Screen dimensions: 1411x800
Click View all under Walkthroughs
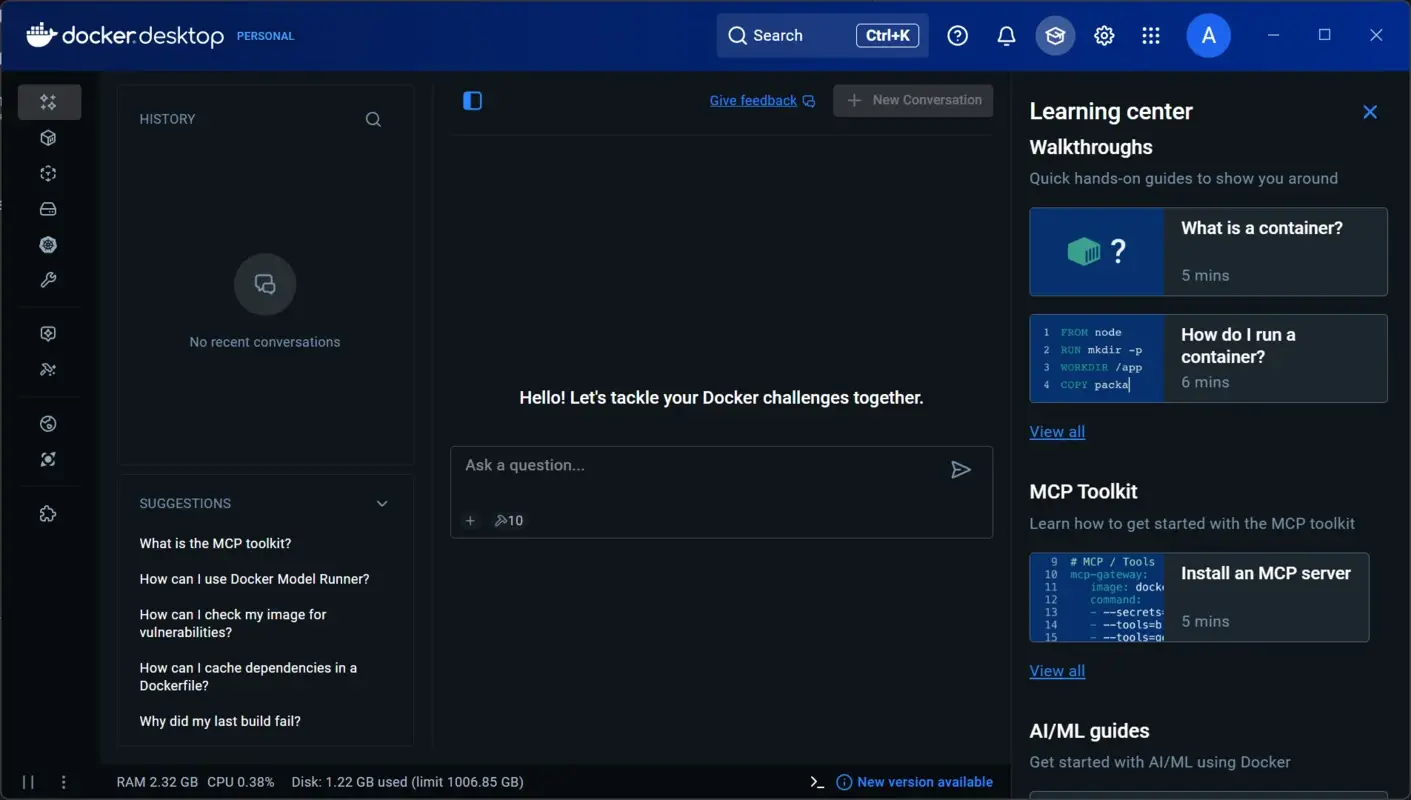coord(1057,431)
